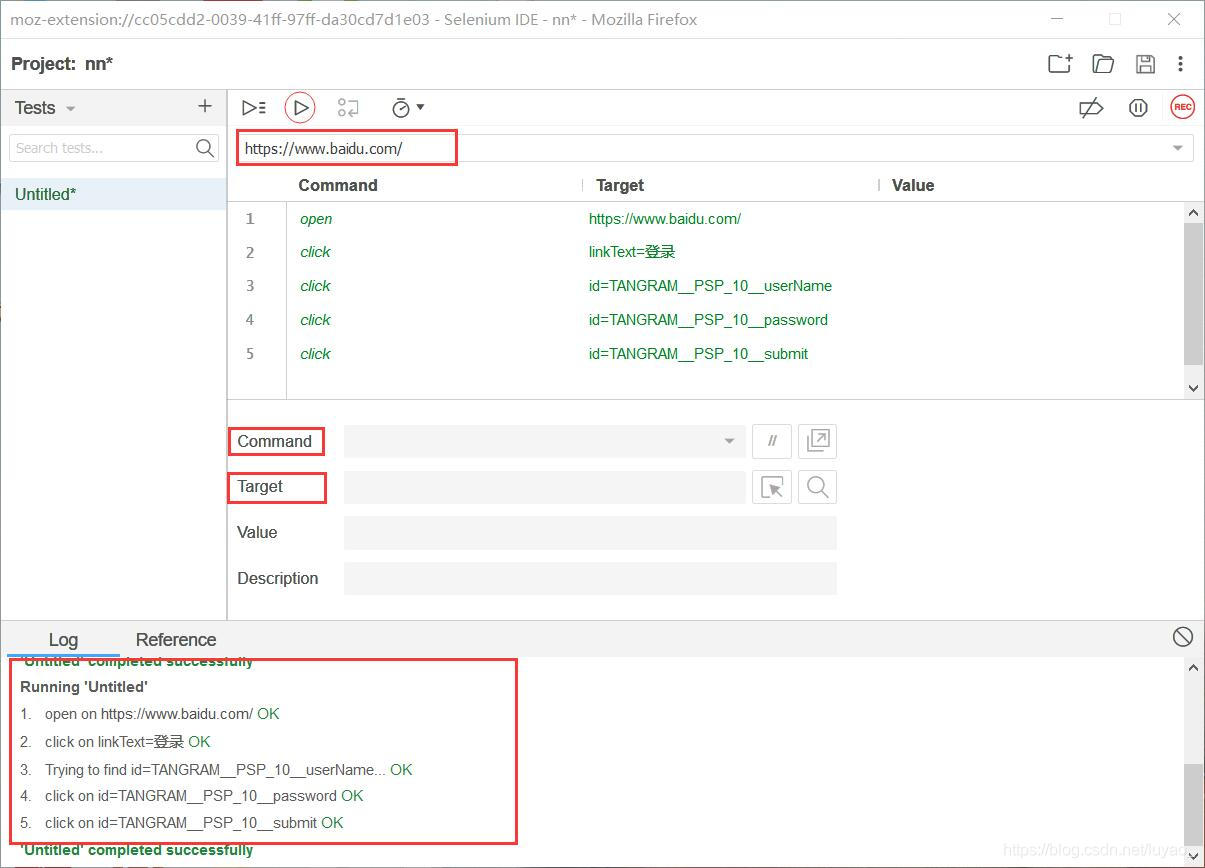Open the new window configuration button

click(818, 441)
